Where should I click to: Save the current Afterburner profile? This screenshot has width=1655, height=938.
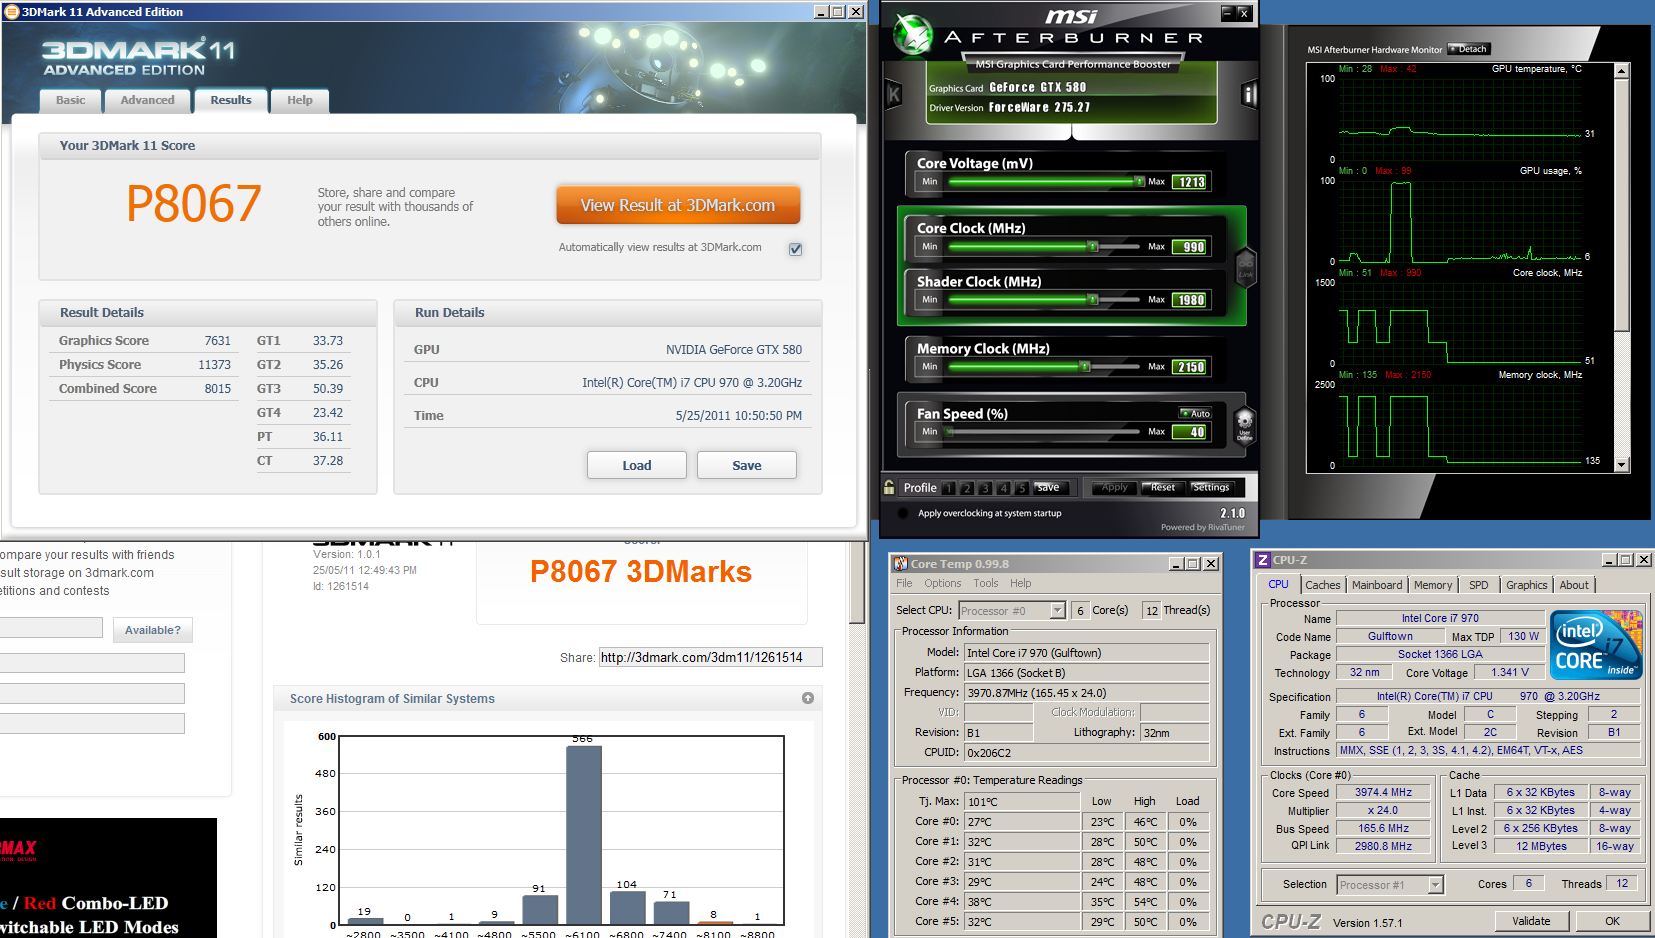tap(1048, 488)
